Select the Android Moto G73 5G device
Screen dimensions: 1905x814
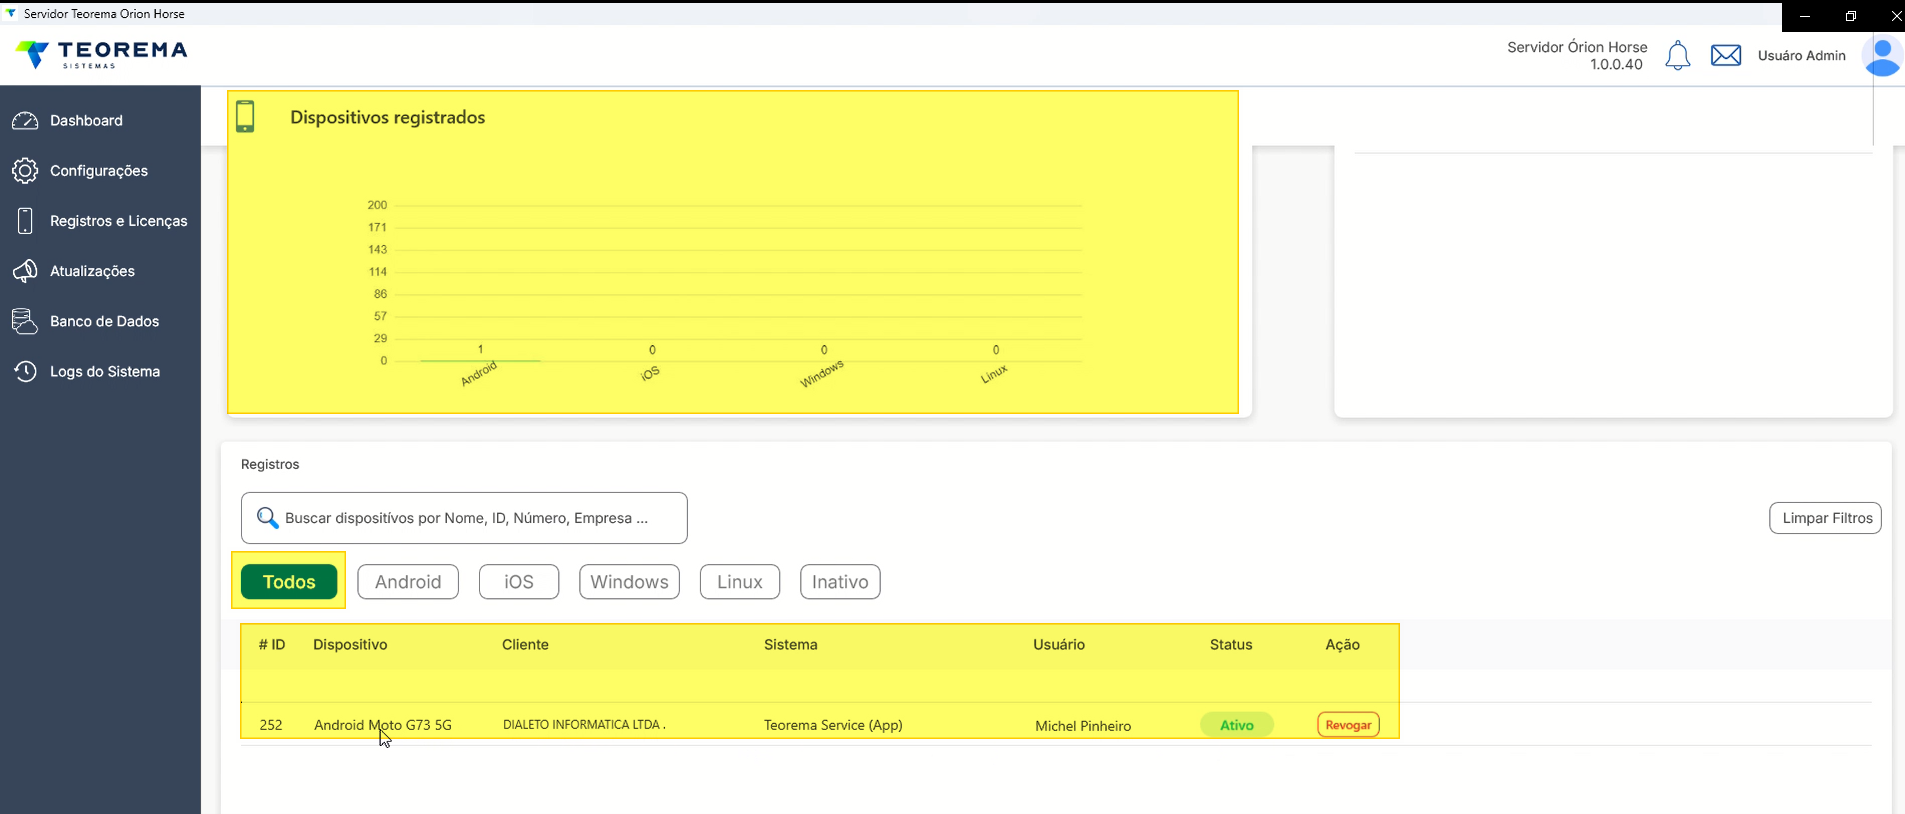tap(383, 725)
